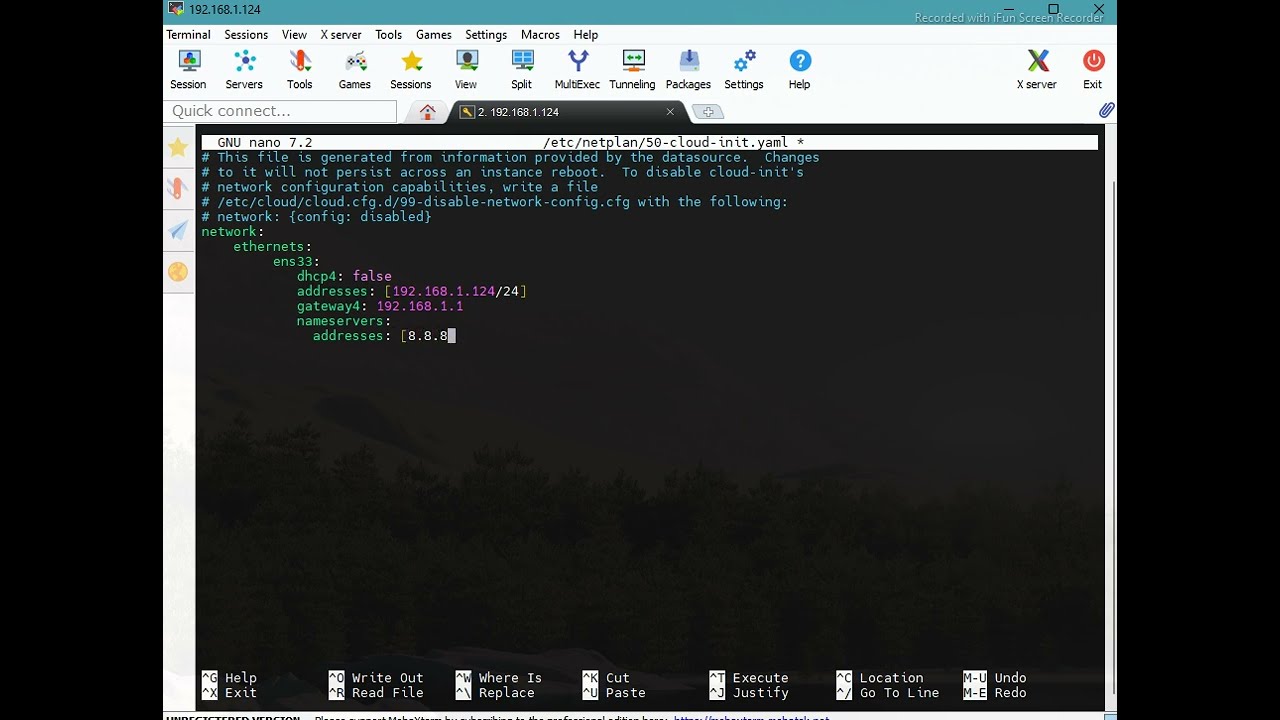Open the Servers tool
The height and width of the screenshot is (720, 1280).
[244, 70]
